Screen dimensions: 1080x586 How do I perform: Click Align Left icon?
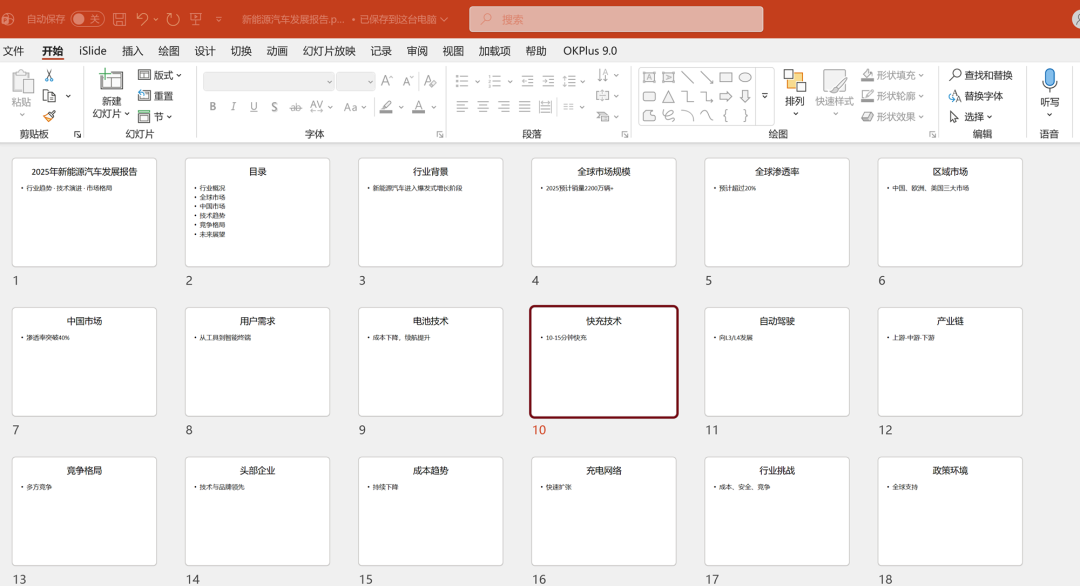462,107
